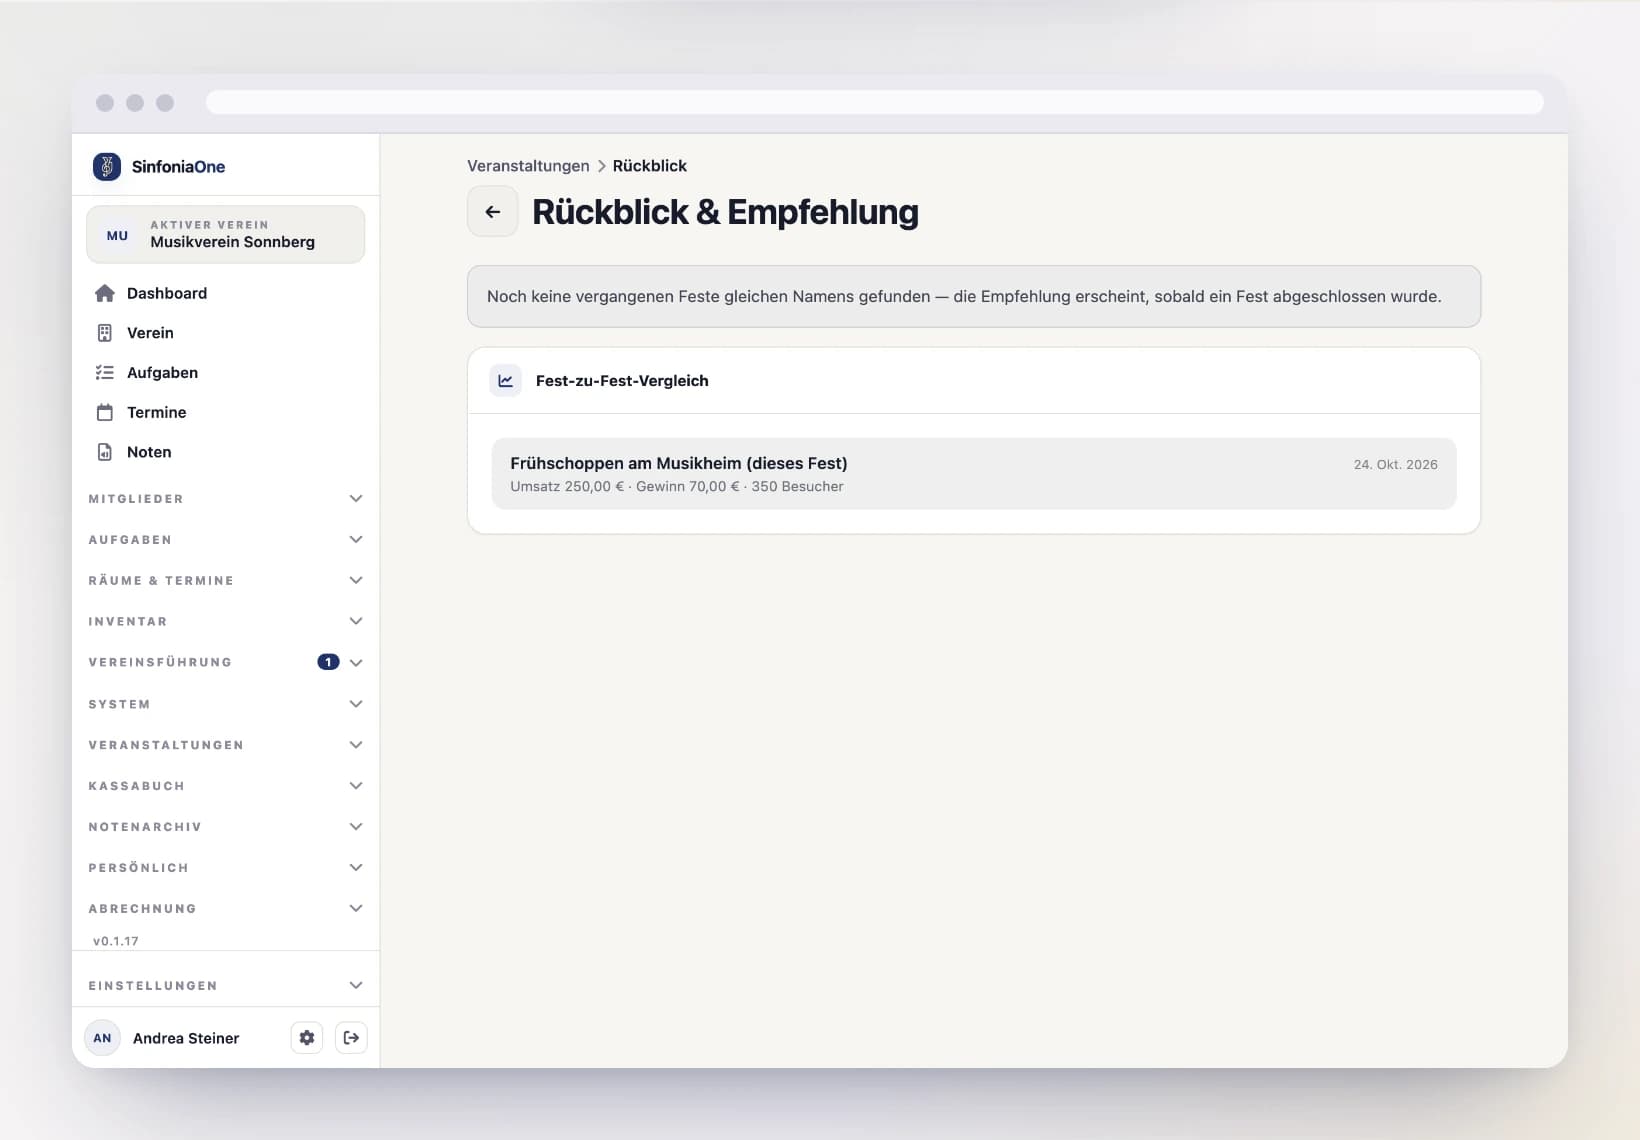Click the date 24. Okt. 2026
Image resolution: width=1640 pixels, height=1140 pixels.
(1396, 465)
